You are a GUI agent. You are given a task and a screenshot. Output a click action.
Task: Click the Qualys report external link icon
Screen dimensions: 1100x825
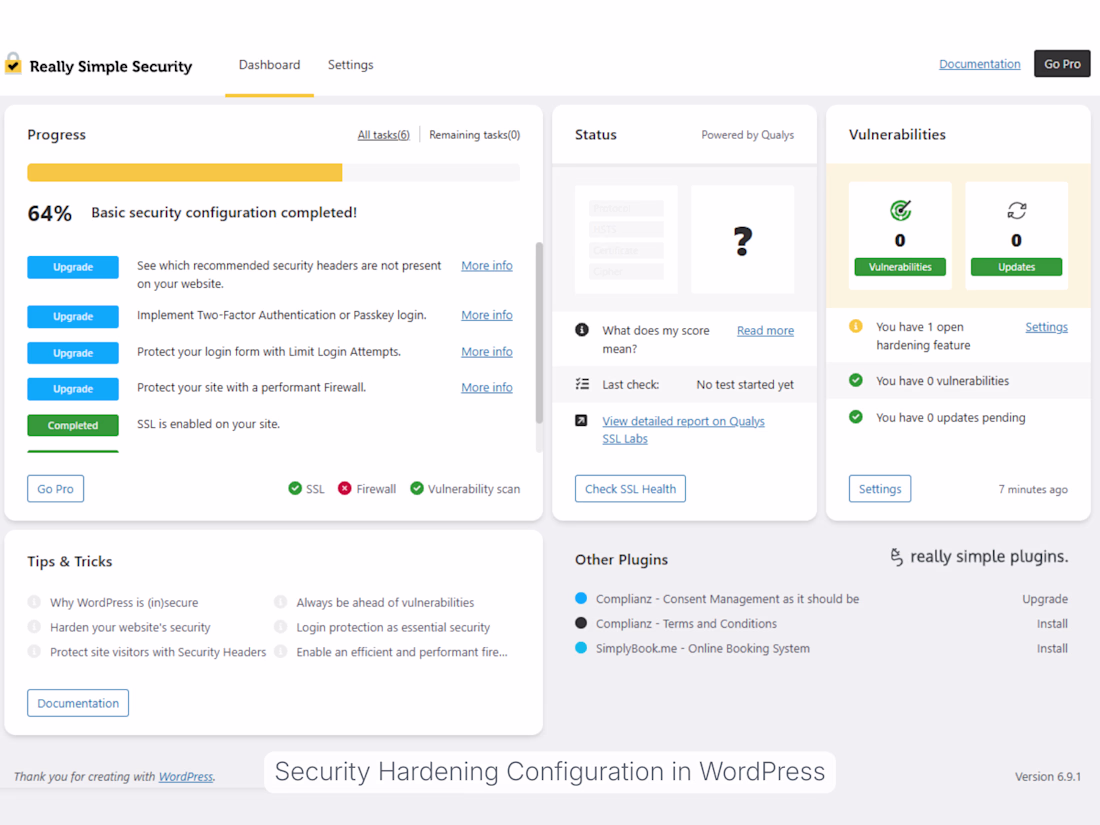pos(582,421)
